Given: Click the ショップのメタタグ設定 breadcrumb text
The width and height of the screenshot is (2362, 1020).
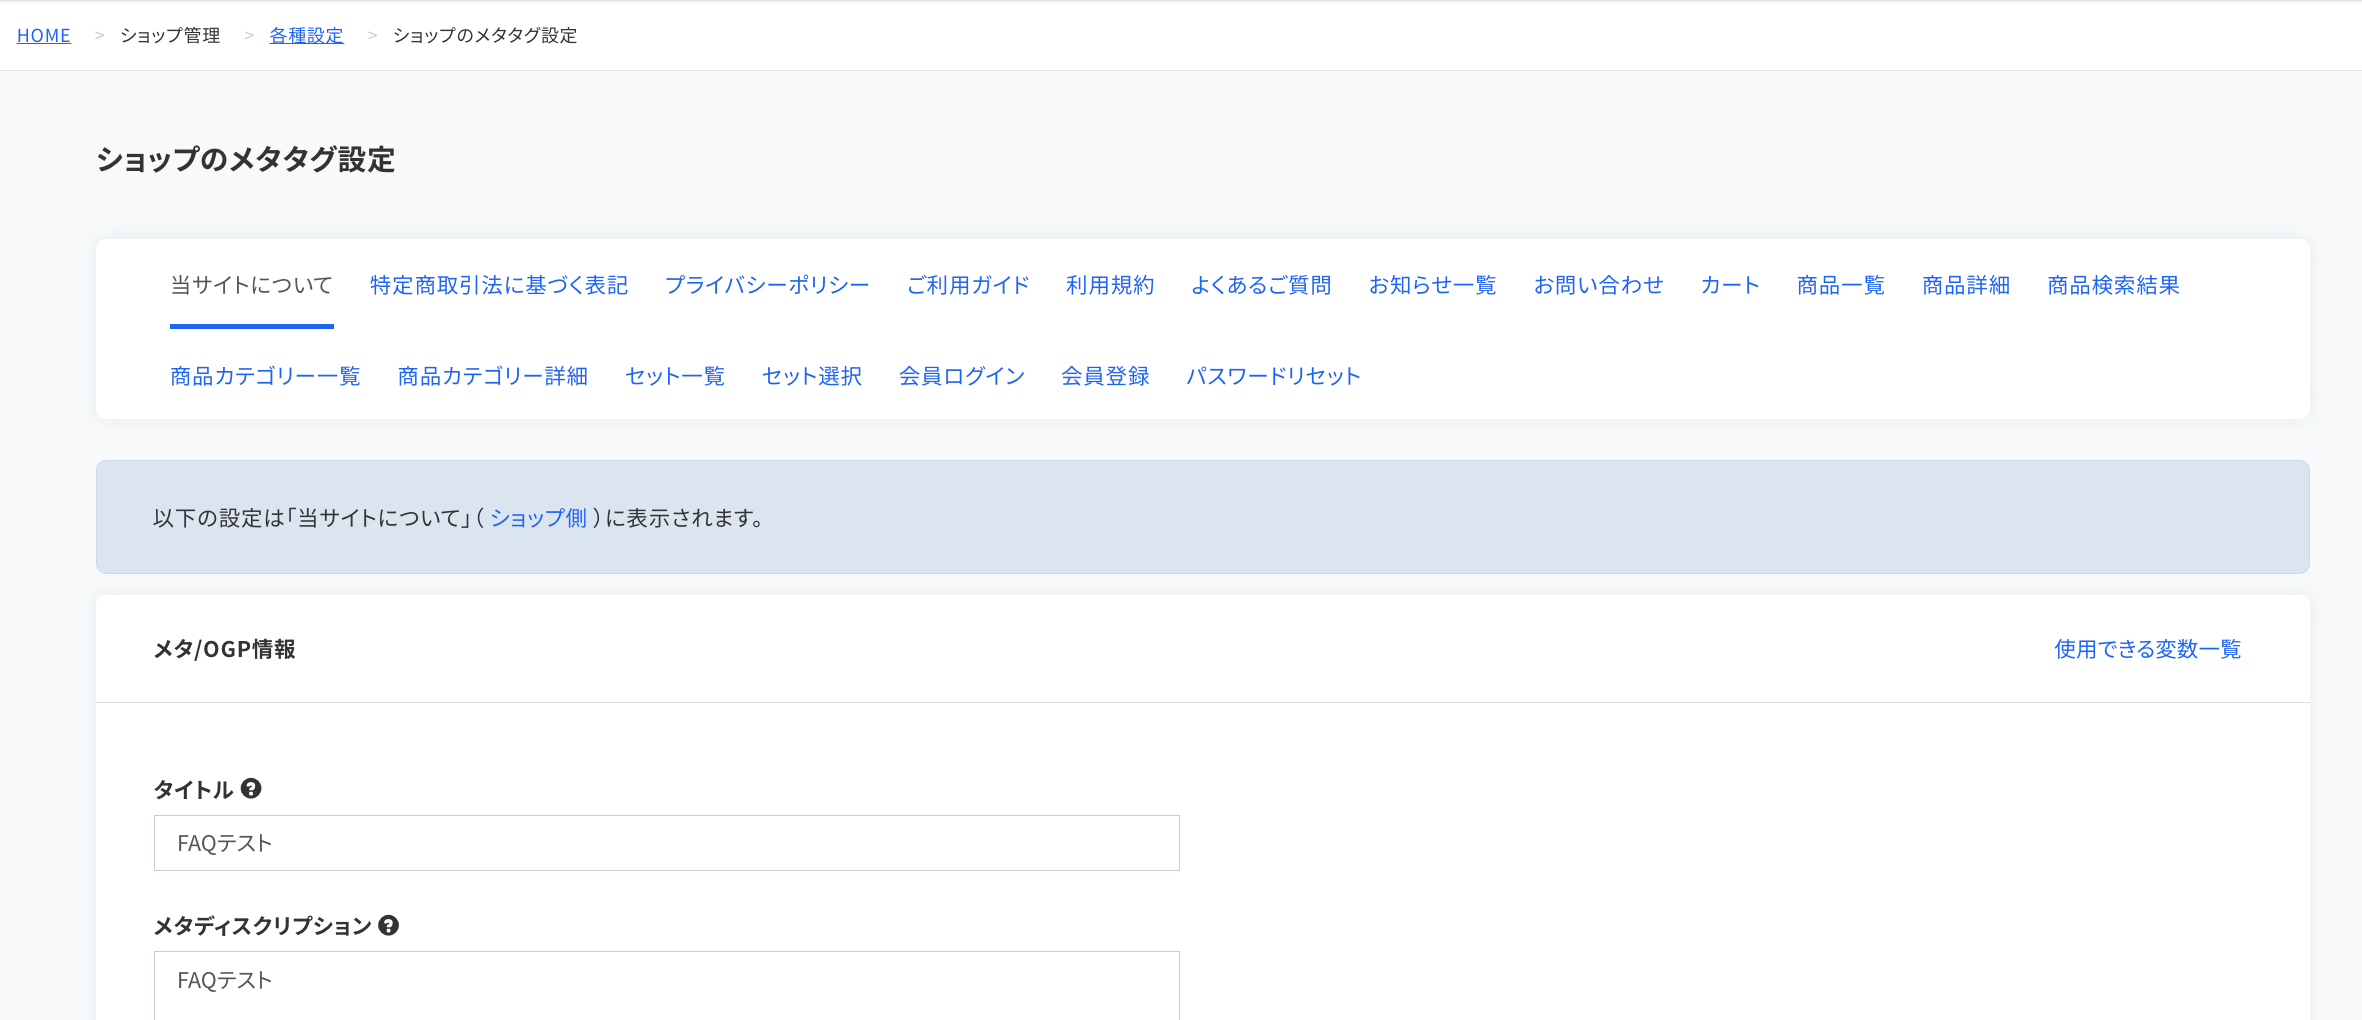Looking at the screenshot, I should (485, 35).
